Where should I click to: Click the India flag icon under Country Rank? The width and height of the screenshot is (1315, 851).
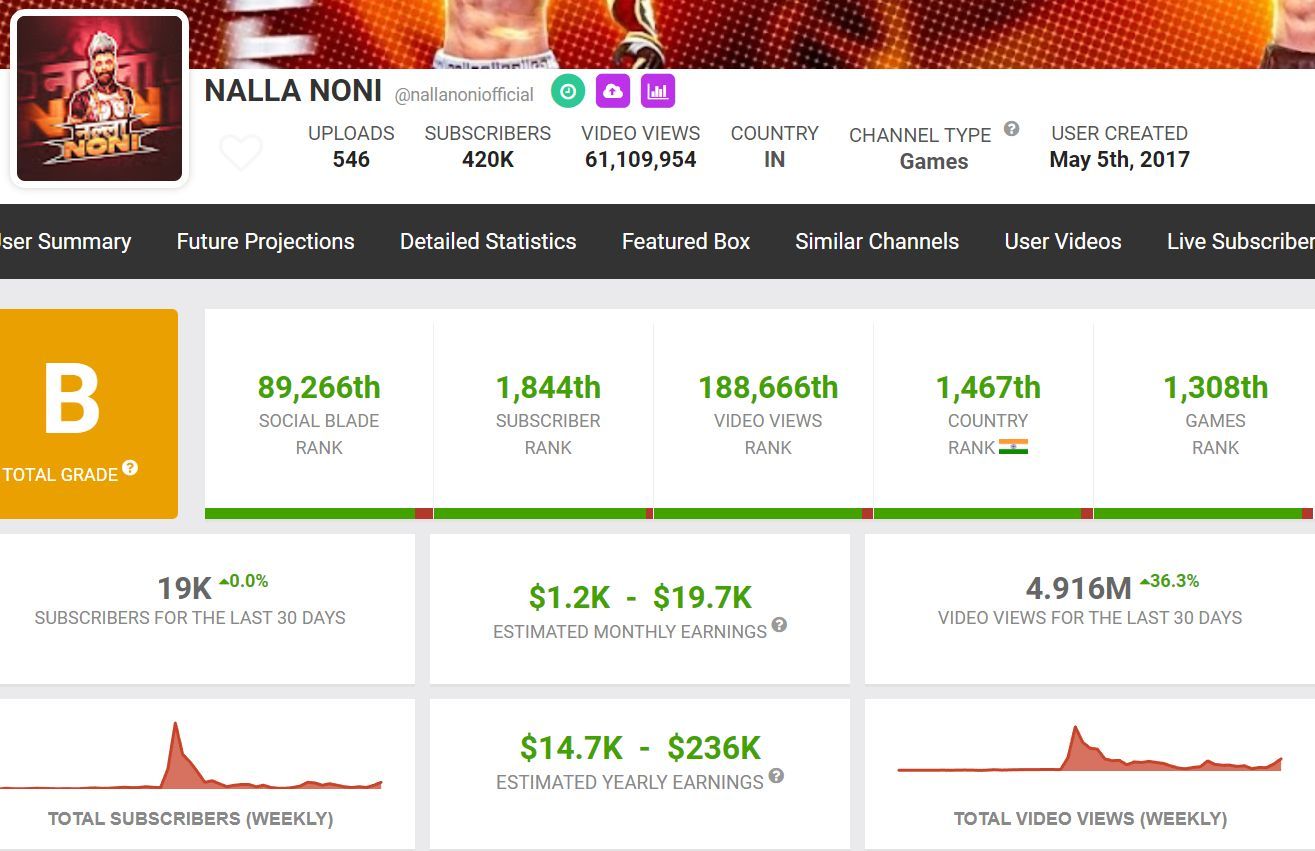click(x=1013, y=447)
